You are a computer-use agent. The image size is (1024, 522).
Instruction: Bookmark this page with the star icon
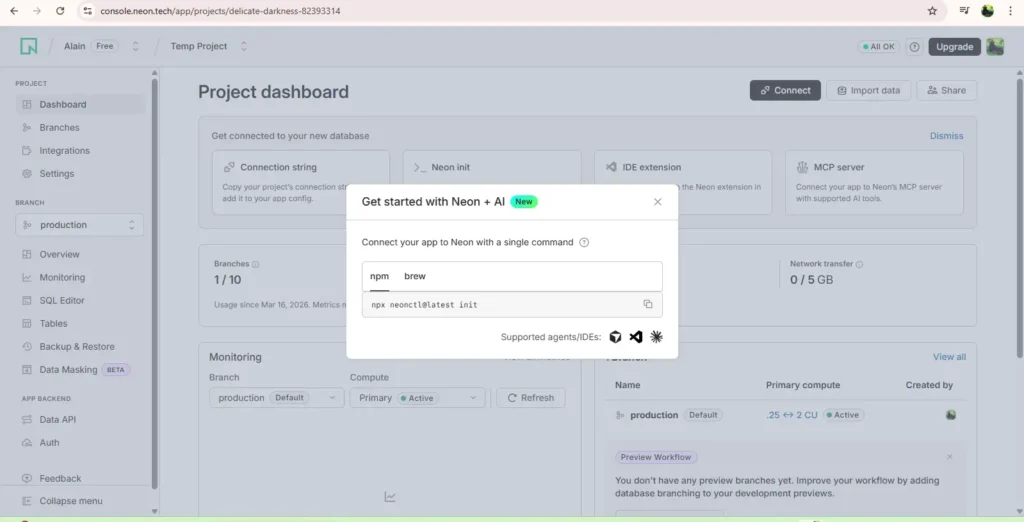[x=932, y=11]
